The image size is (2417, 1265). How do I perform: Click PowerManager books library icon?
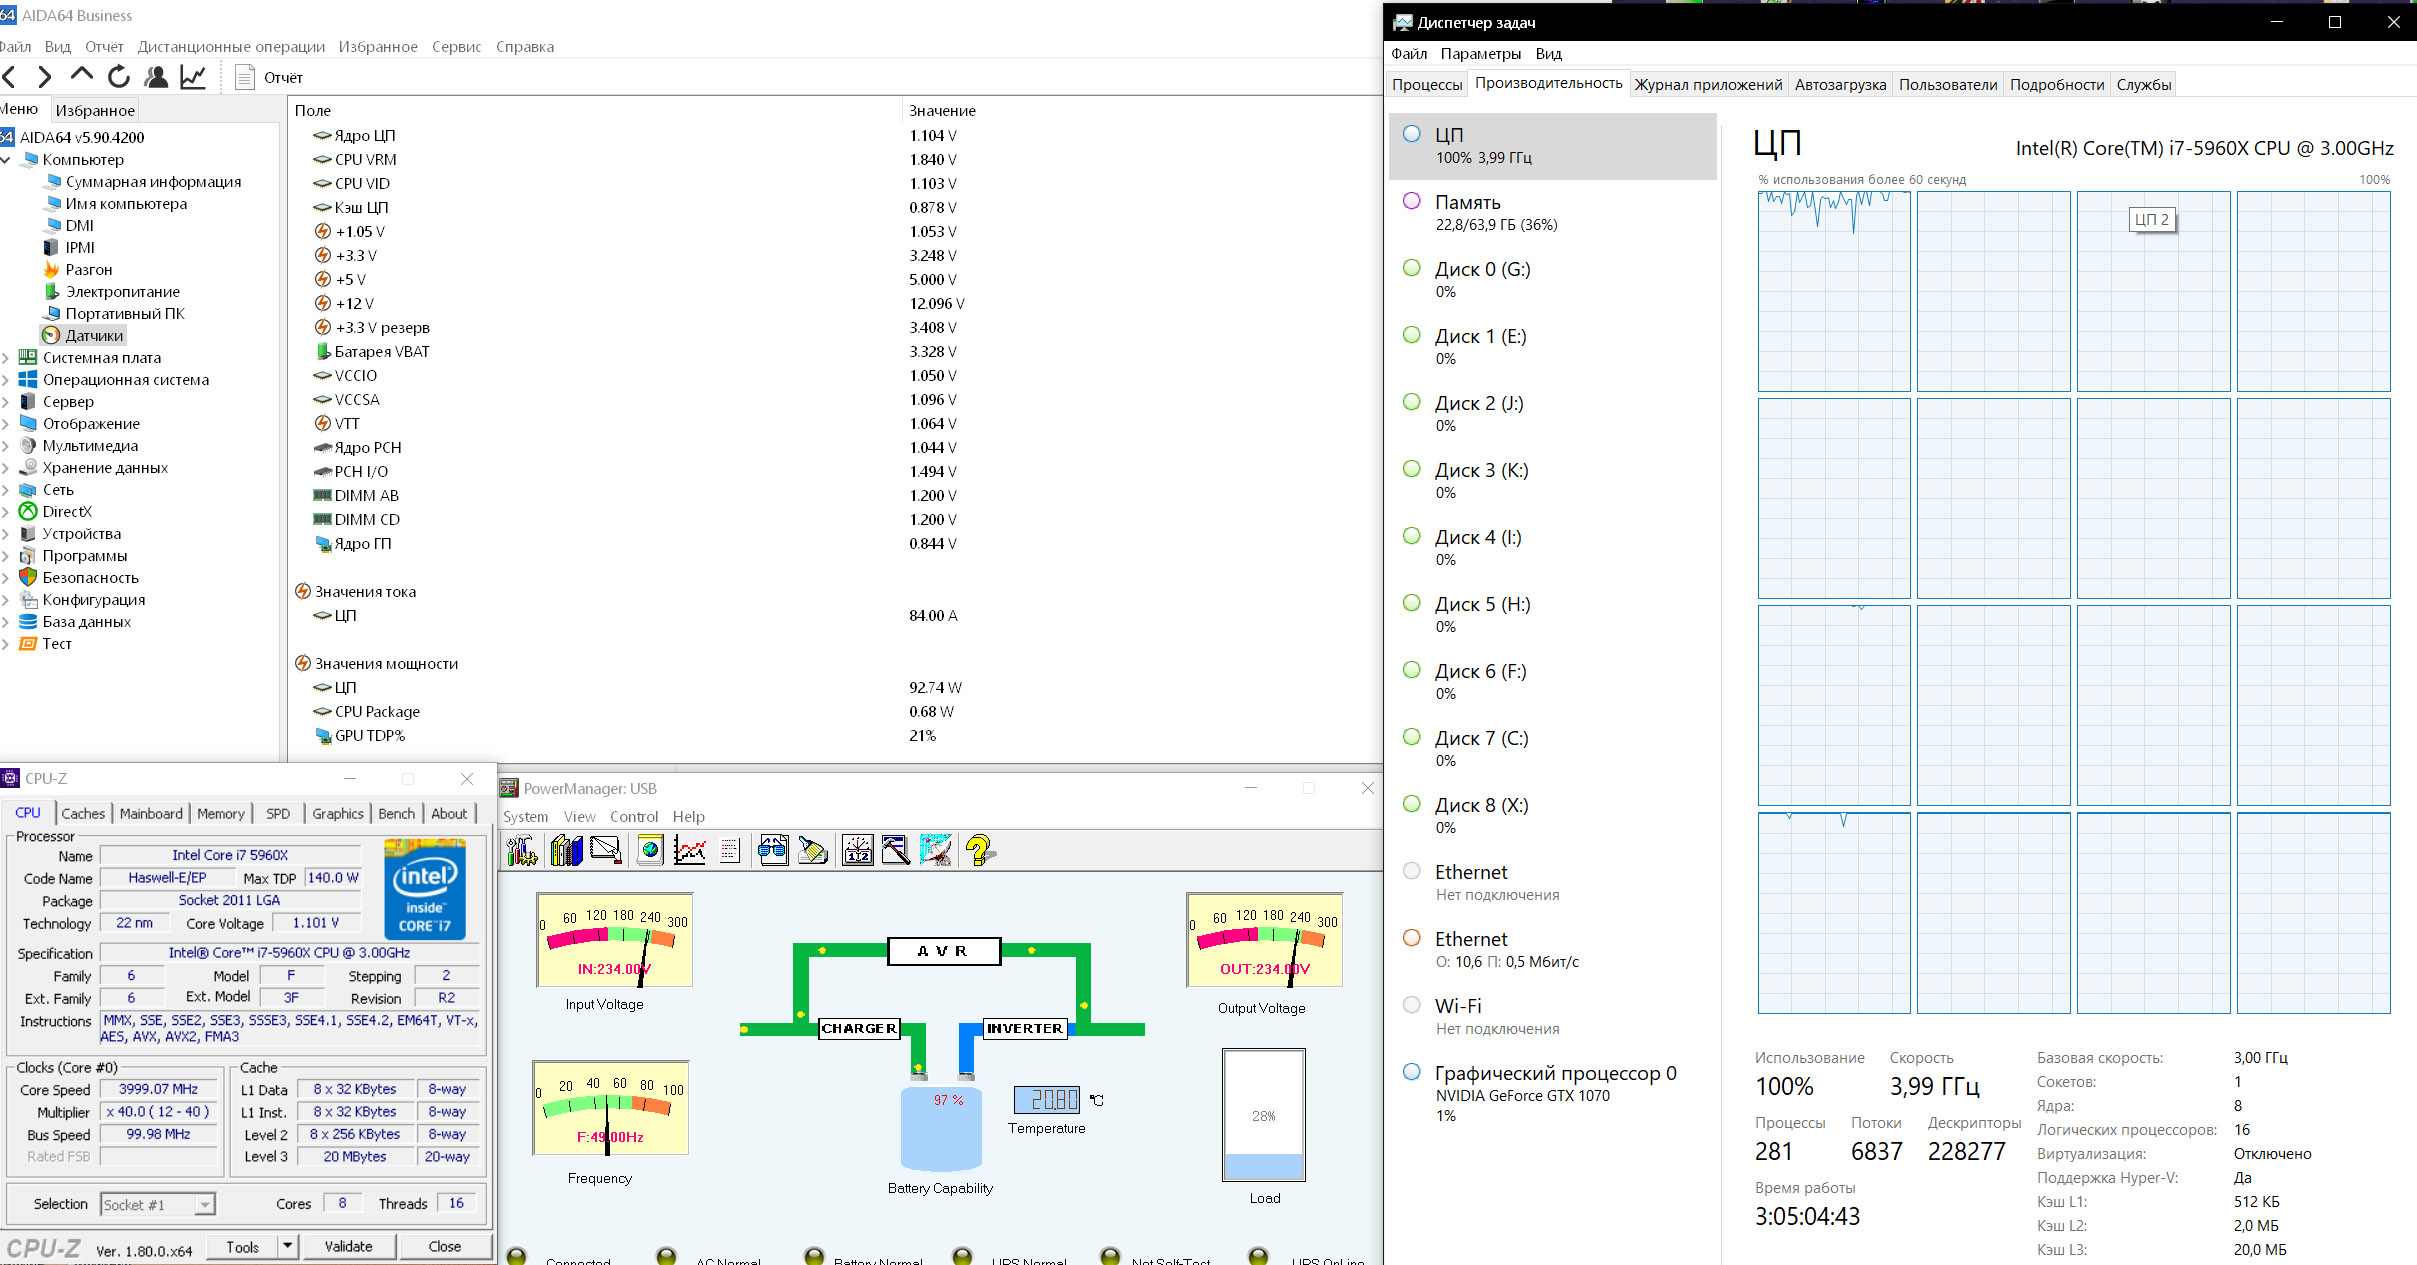coord(565,851)
